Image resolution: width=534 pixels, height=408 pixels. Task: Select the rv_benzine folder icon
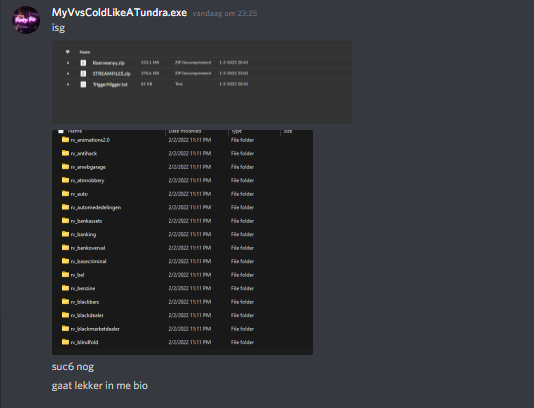pos(65,288)
